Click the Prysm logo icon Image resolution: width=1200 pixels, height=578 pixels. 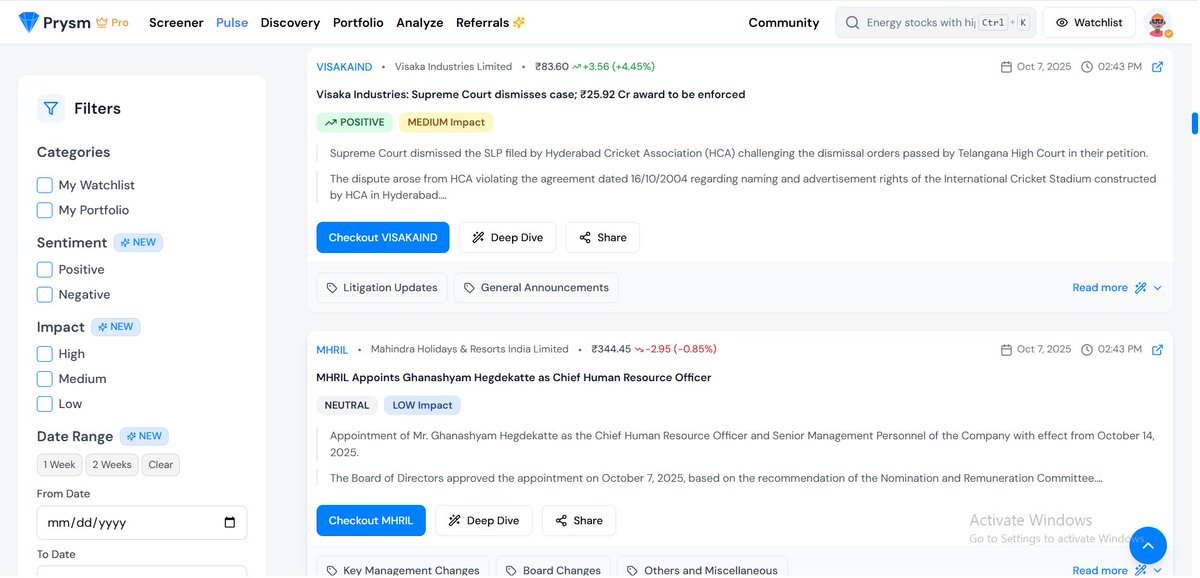pyautogui.click(x=29, y=22)
